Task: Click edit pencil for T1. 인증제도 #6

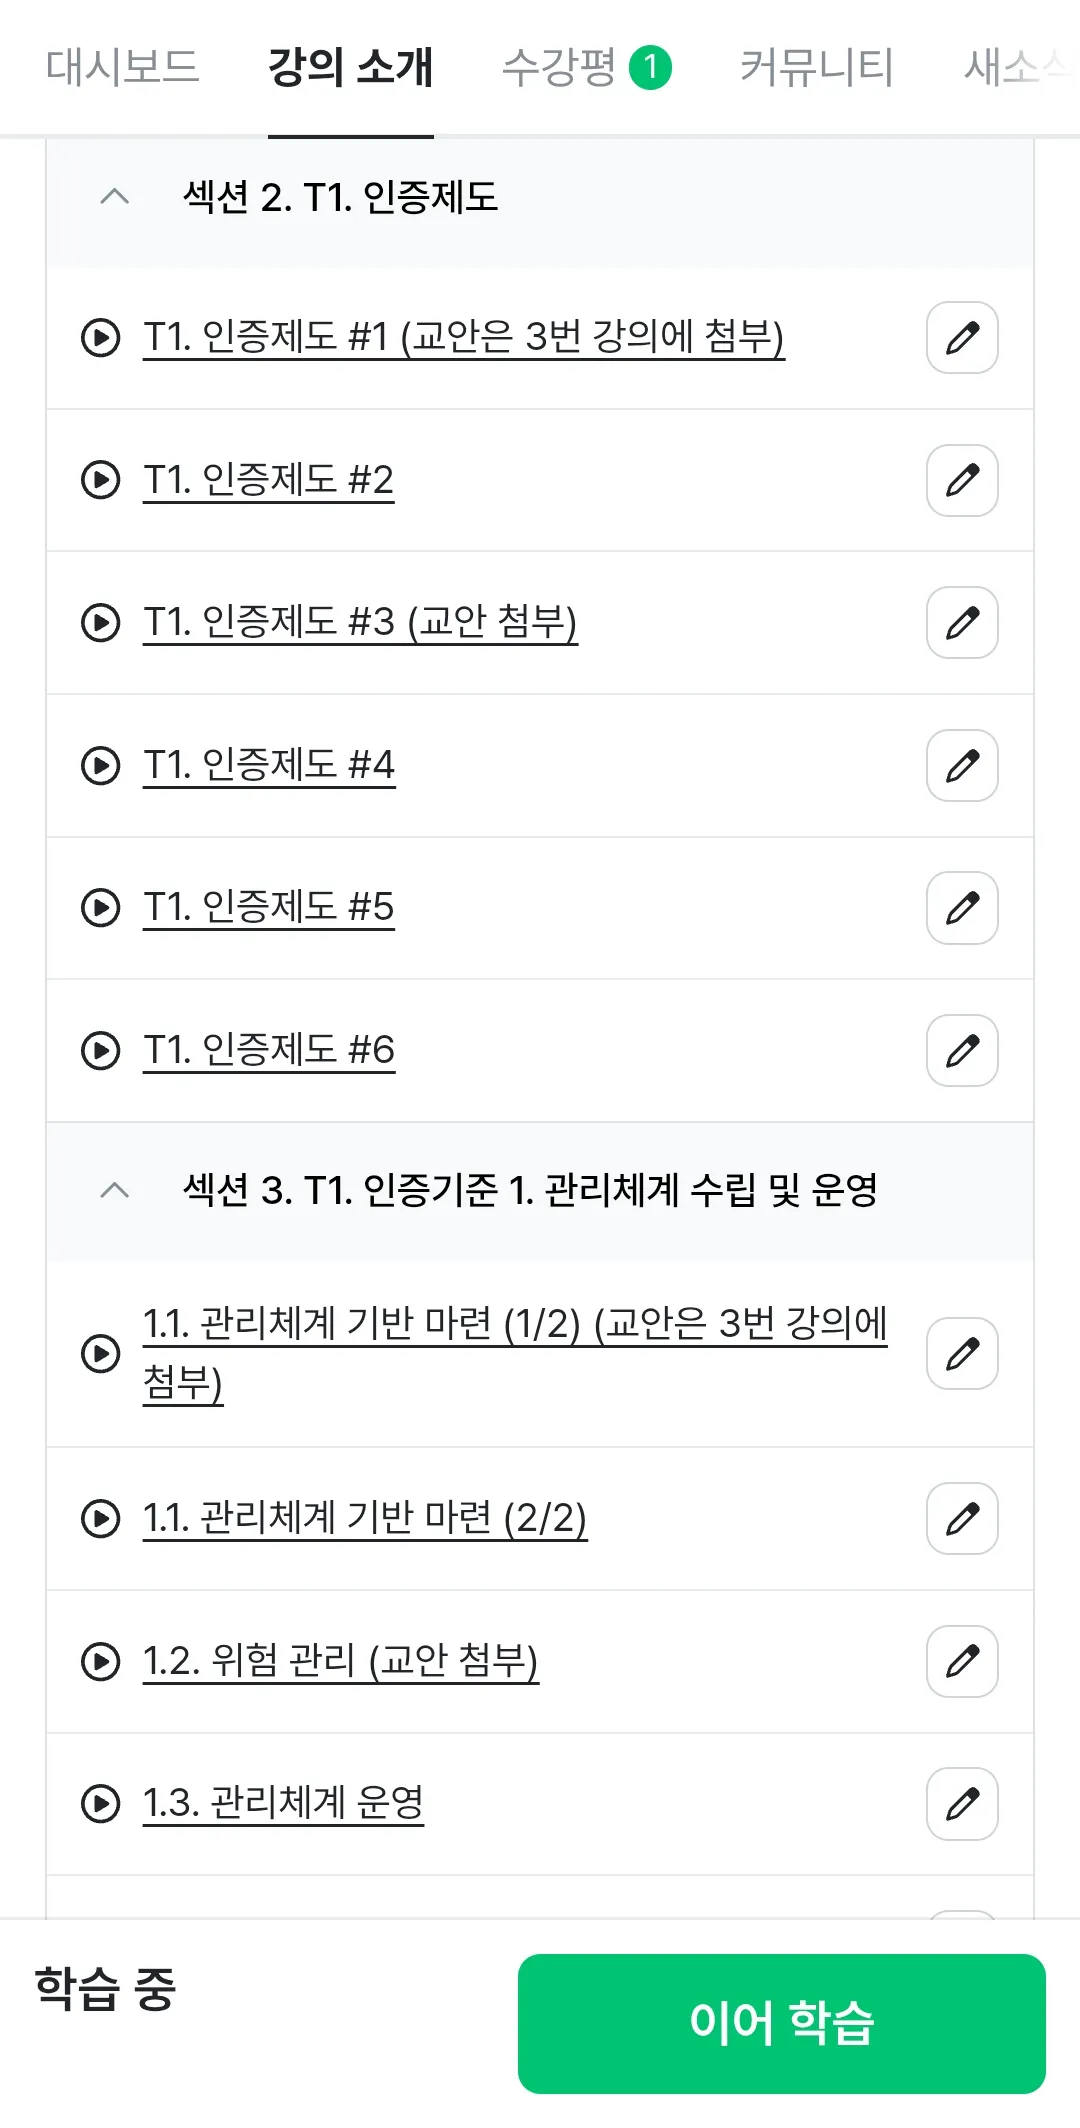Action: click(962, 1051)
